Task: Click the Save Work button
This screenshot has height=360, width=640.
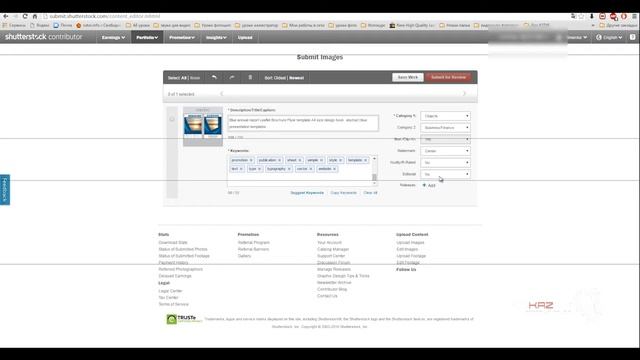Action: click(x=408, y=78)
